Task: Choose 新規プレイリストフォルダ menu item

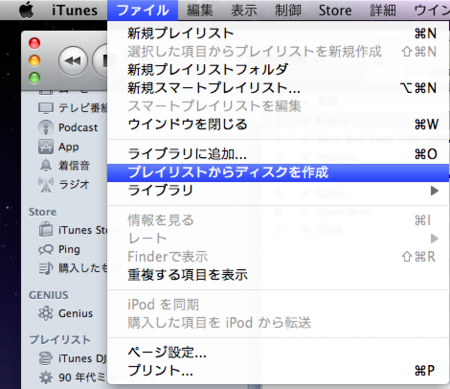Action: pyautogui.click(x=278, y=69)
